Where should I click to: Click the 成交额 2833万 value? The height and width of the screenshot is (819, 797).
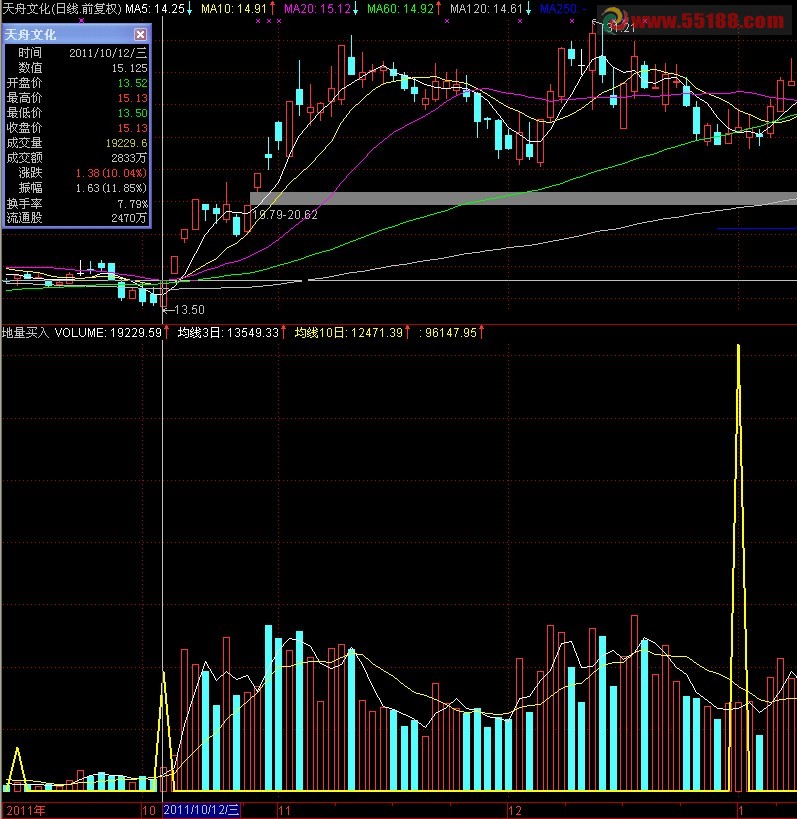[129, 158]
